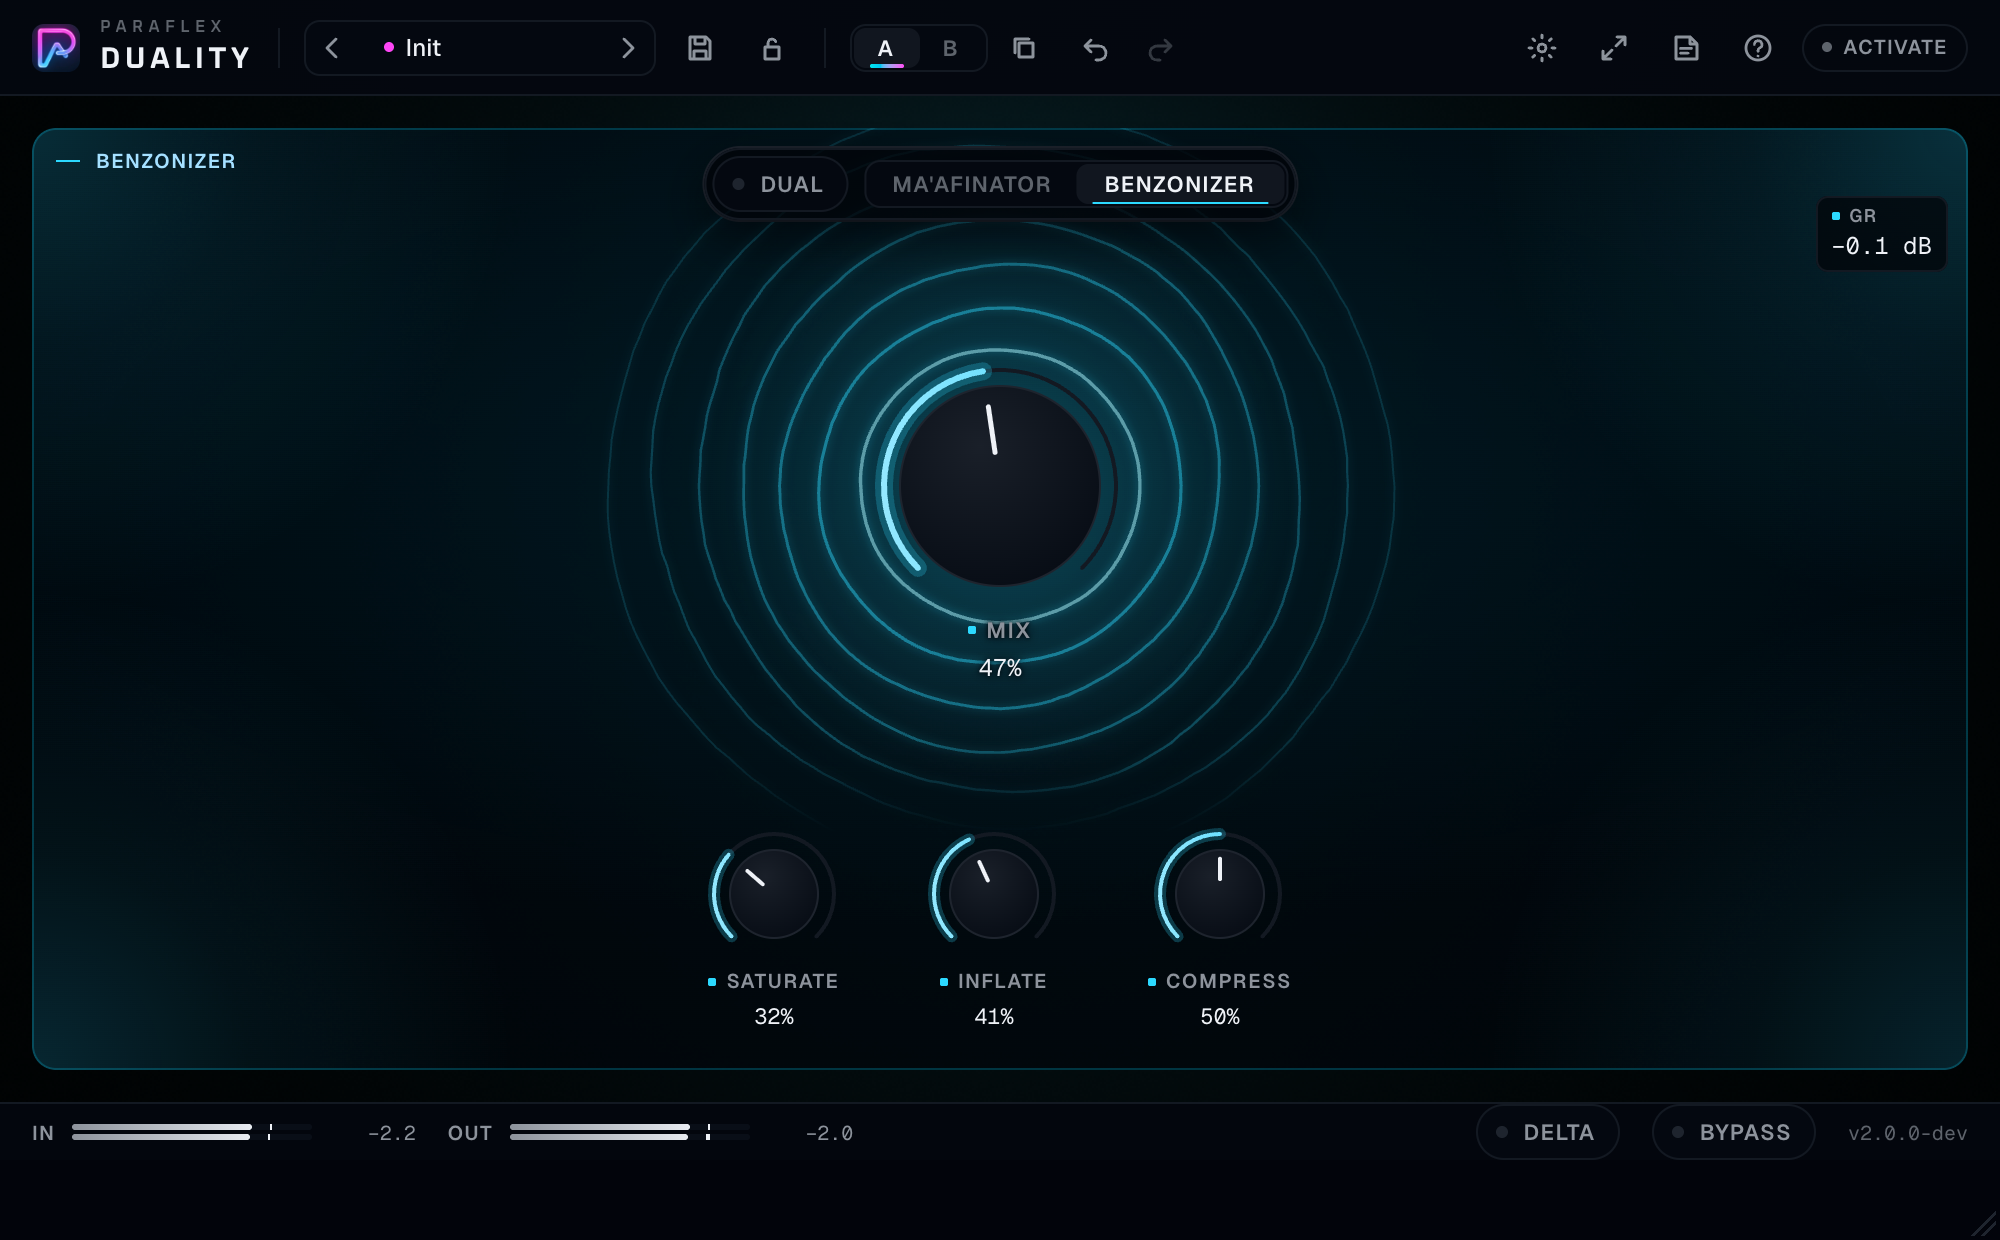This screenshot has height=1240, width=2000.
Task: Open the notes document icon
Action: pyautogui.click(x=1686, y=48)
